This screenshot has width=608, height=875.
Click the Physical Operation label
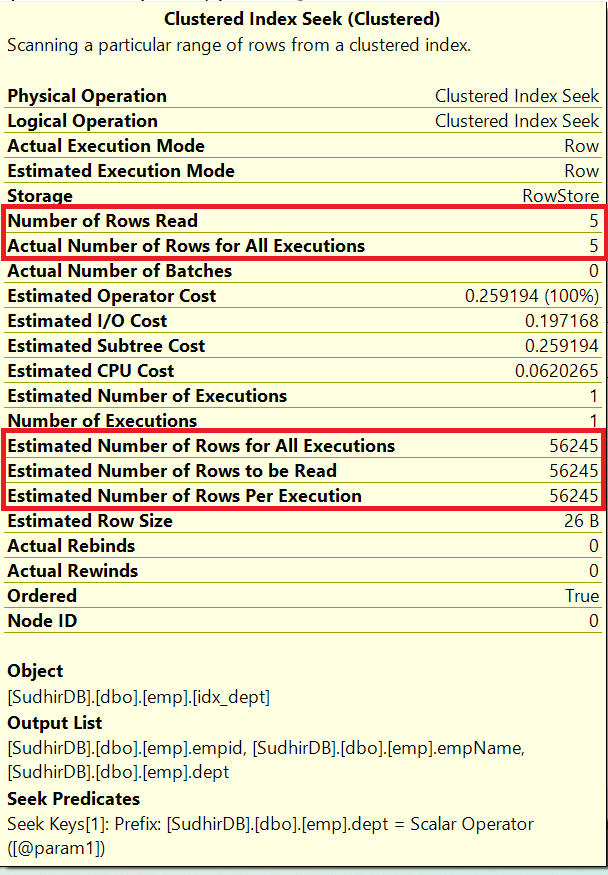pyautogui.click(x=87, y=96)
